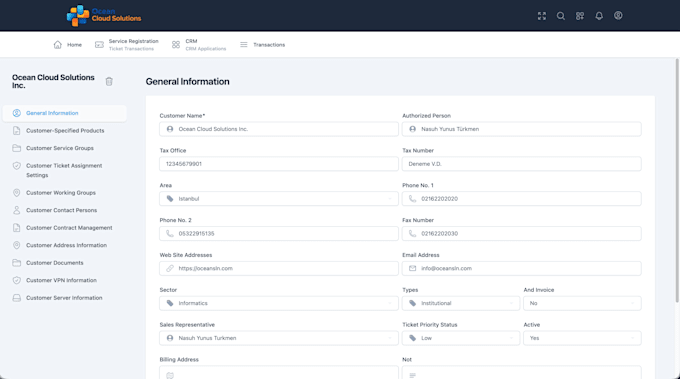Click the Service Registration ticket icon

point(99,45)
